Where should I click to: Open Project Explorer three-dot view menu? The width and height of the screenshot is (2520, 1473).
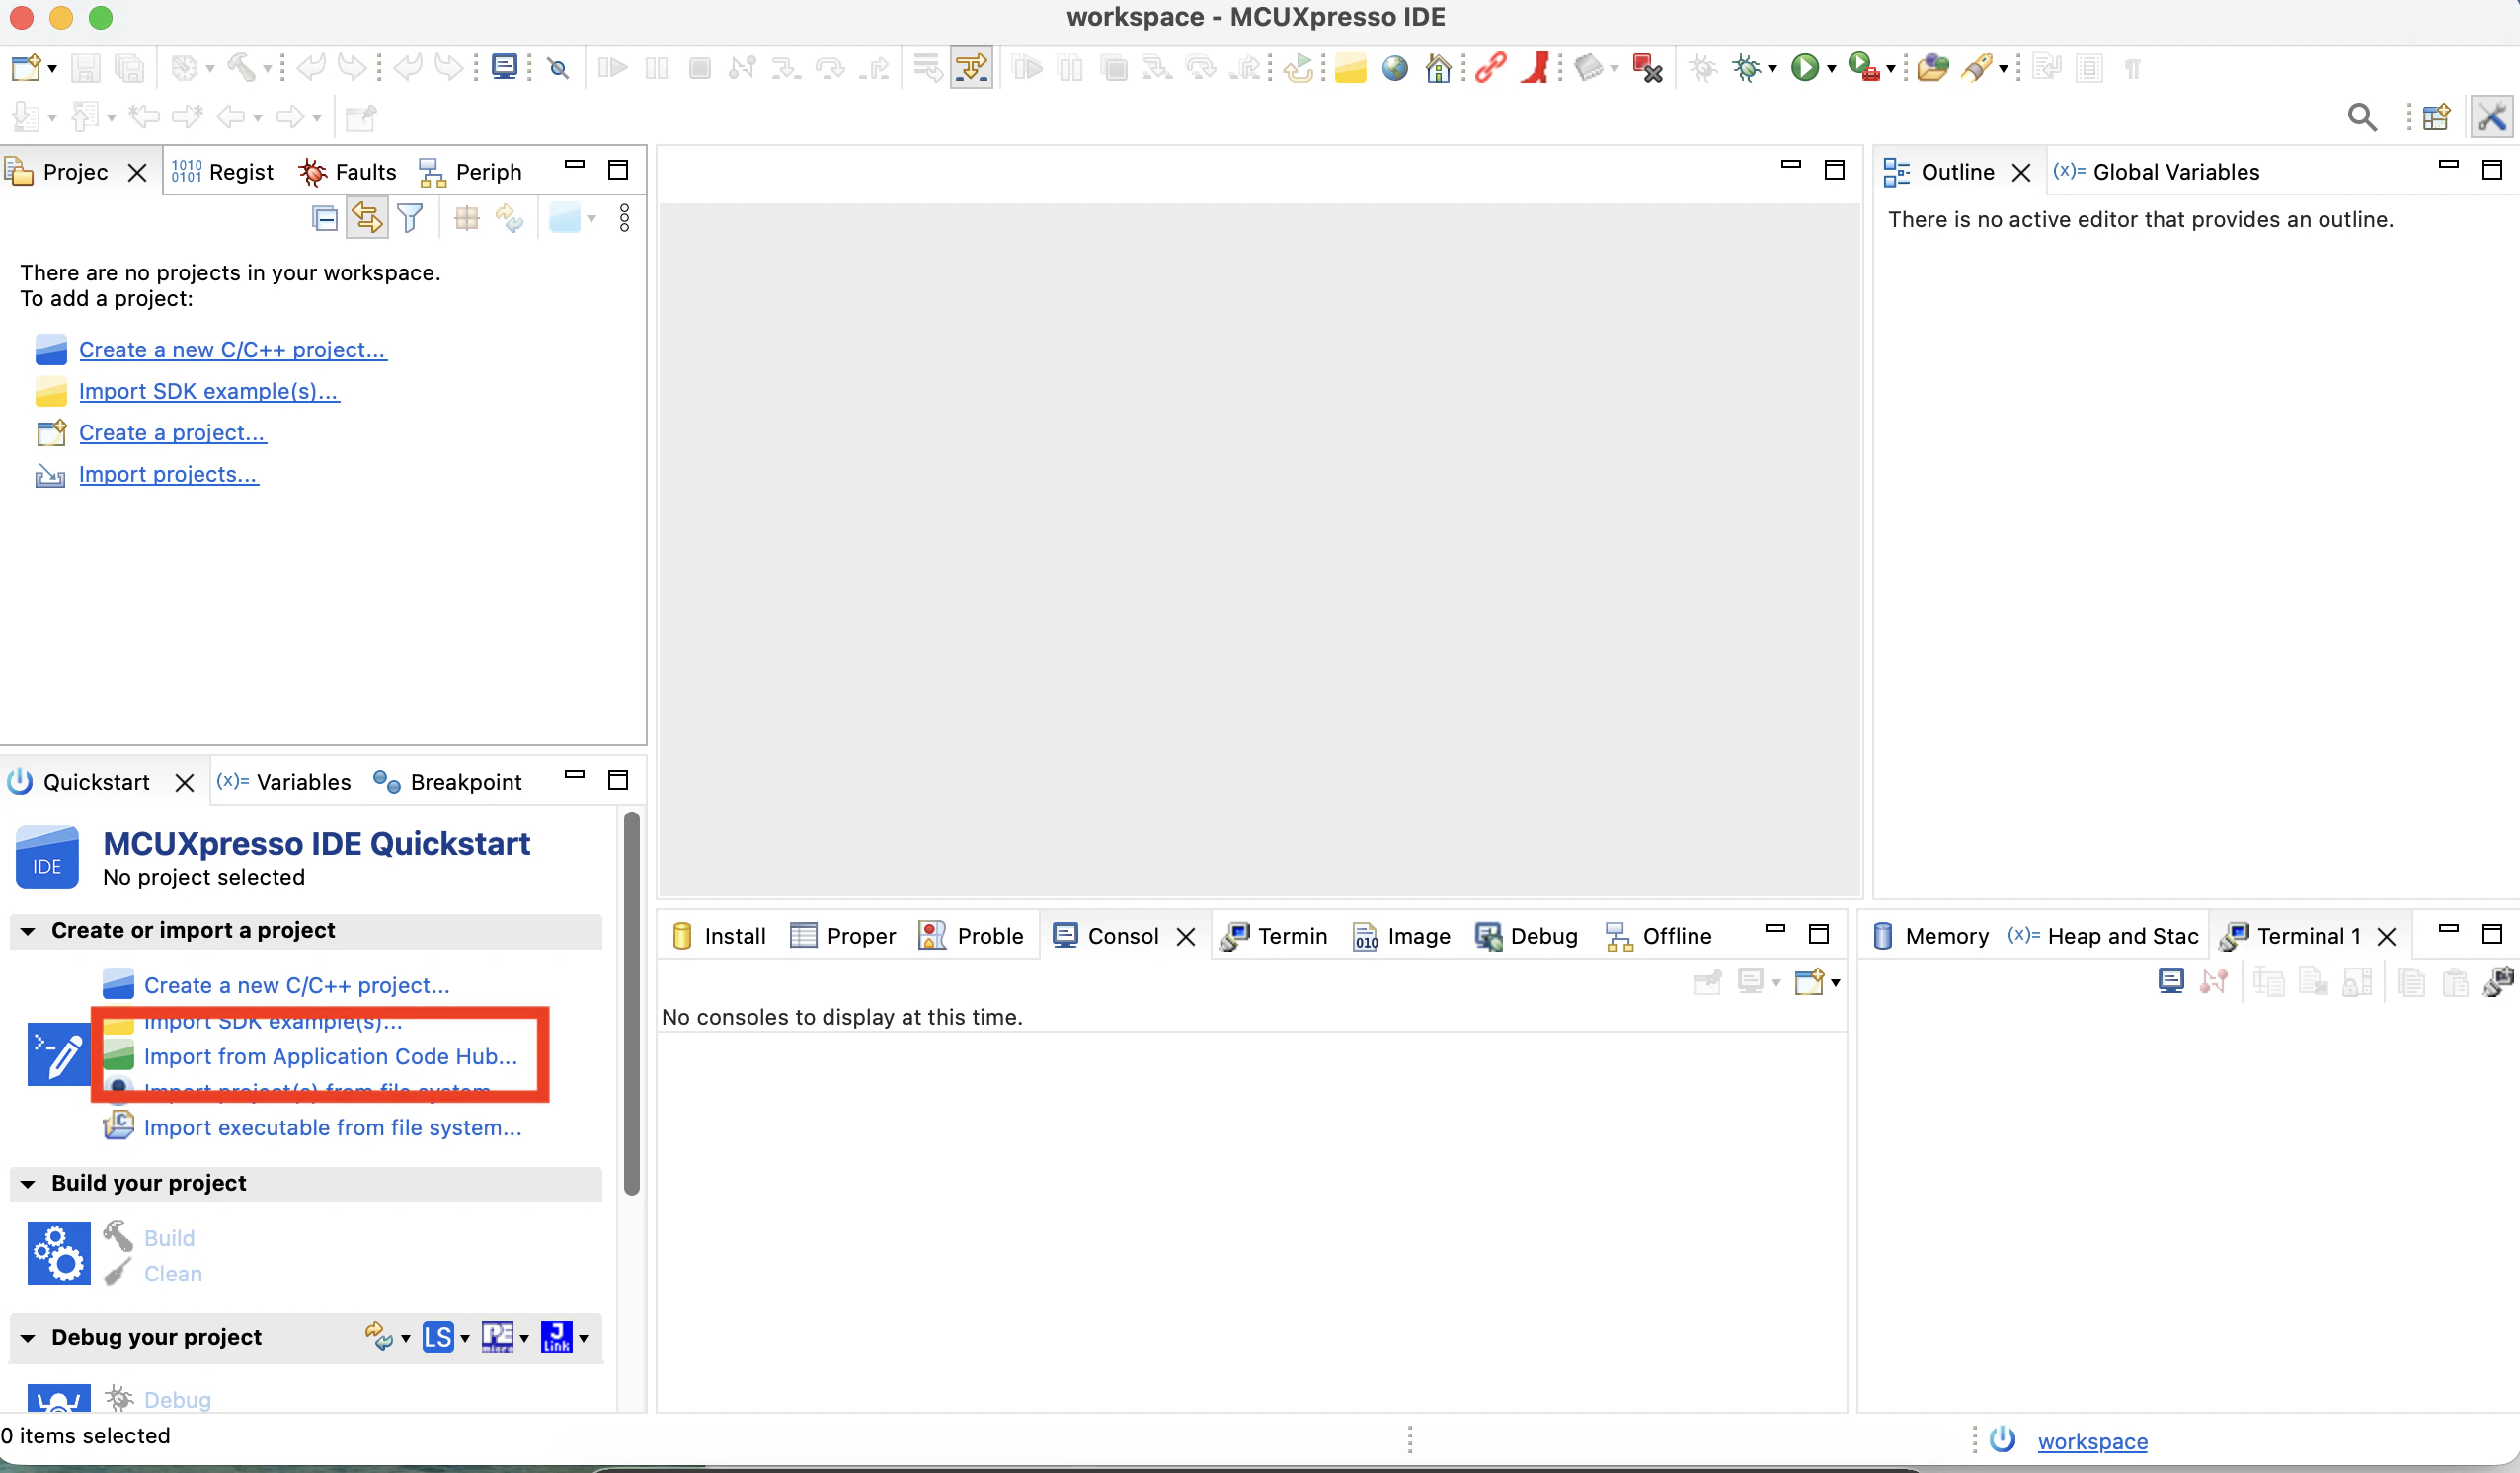[624, 218]
